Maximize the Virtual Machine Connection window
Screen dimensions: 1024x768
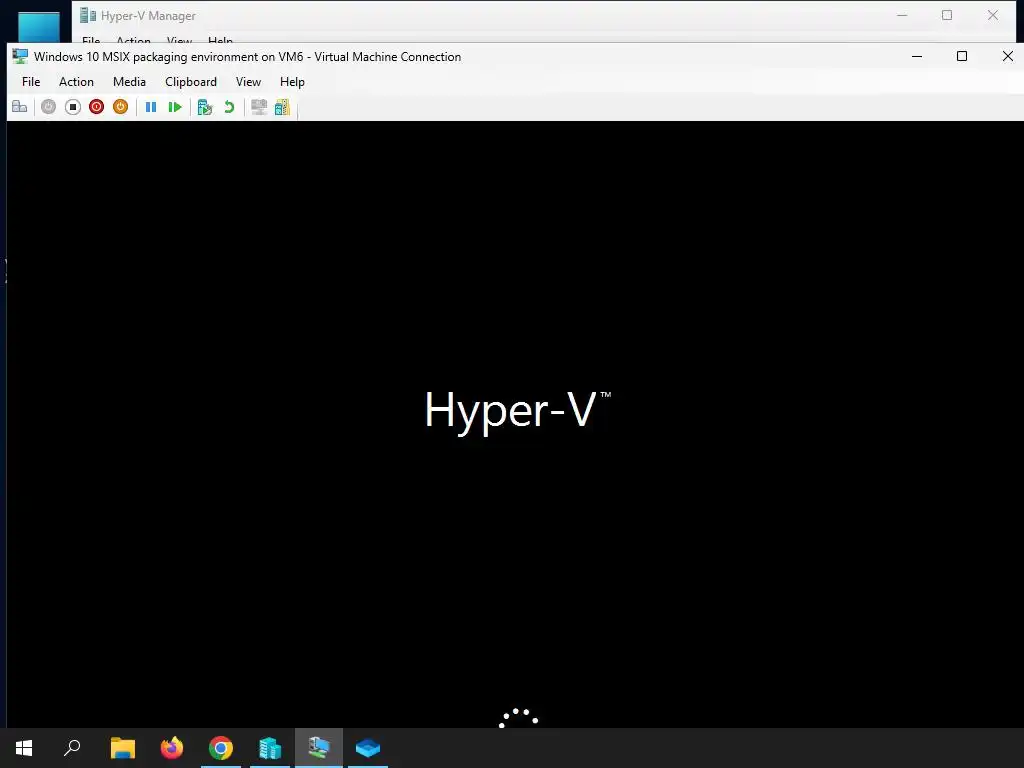[x=962, y=56]
